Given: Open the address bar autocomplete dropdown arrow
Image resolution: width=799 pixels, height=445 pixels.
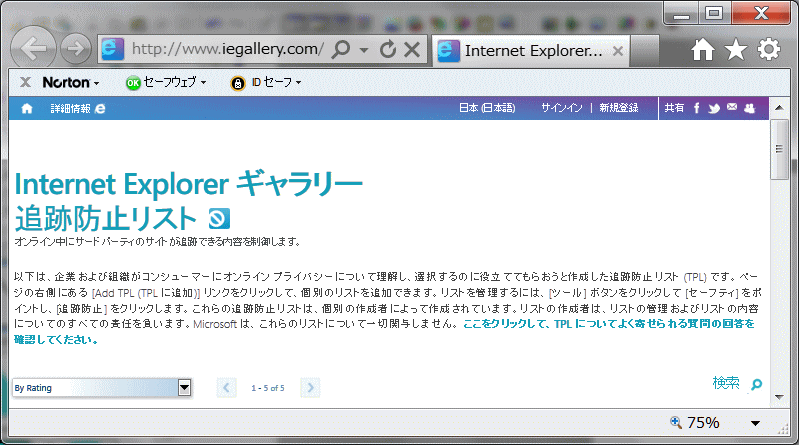Looking at the screenshot, I should pos(364,50).
